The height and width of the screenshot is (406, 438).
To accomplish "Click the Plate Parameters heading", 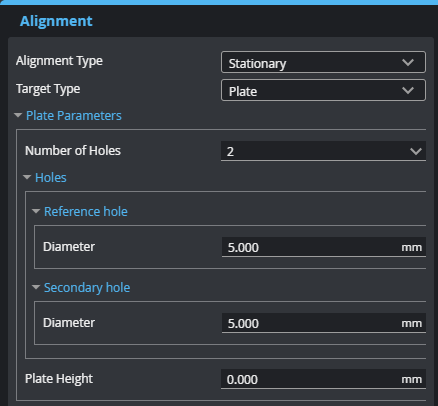I will click(x=74, y=116).
